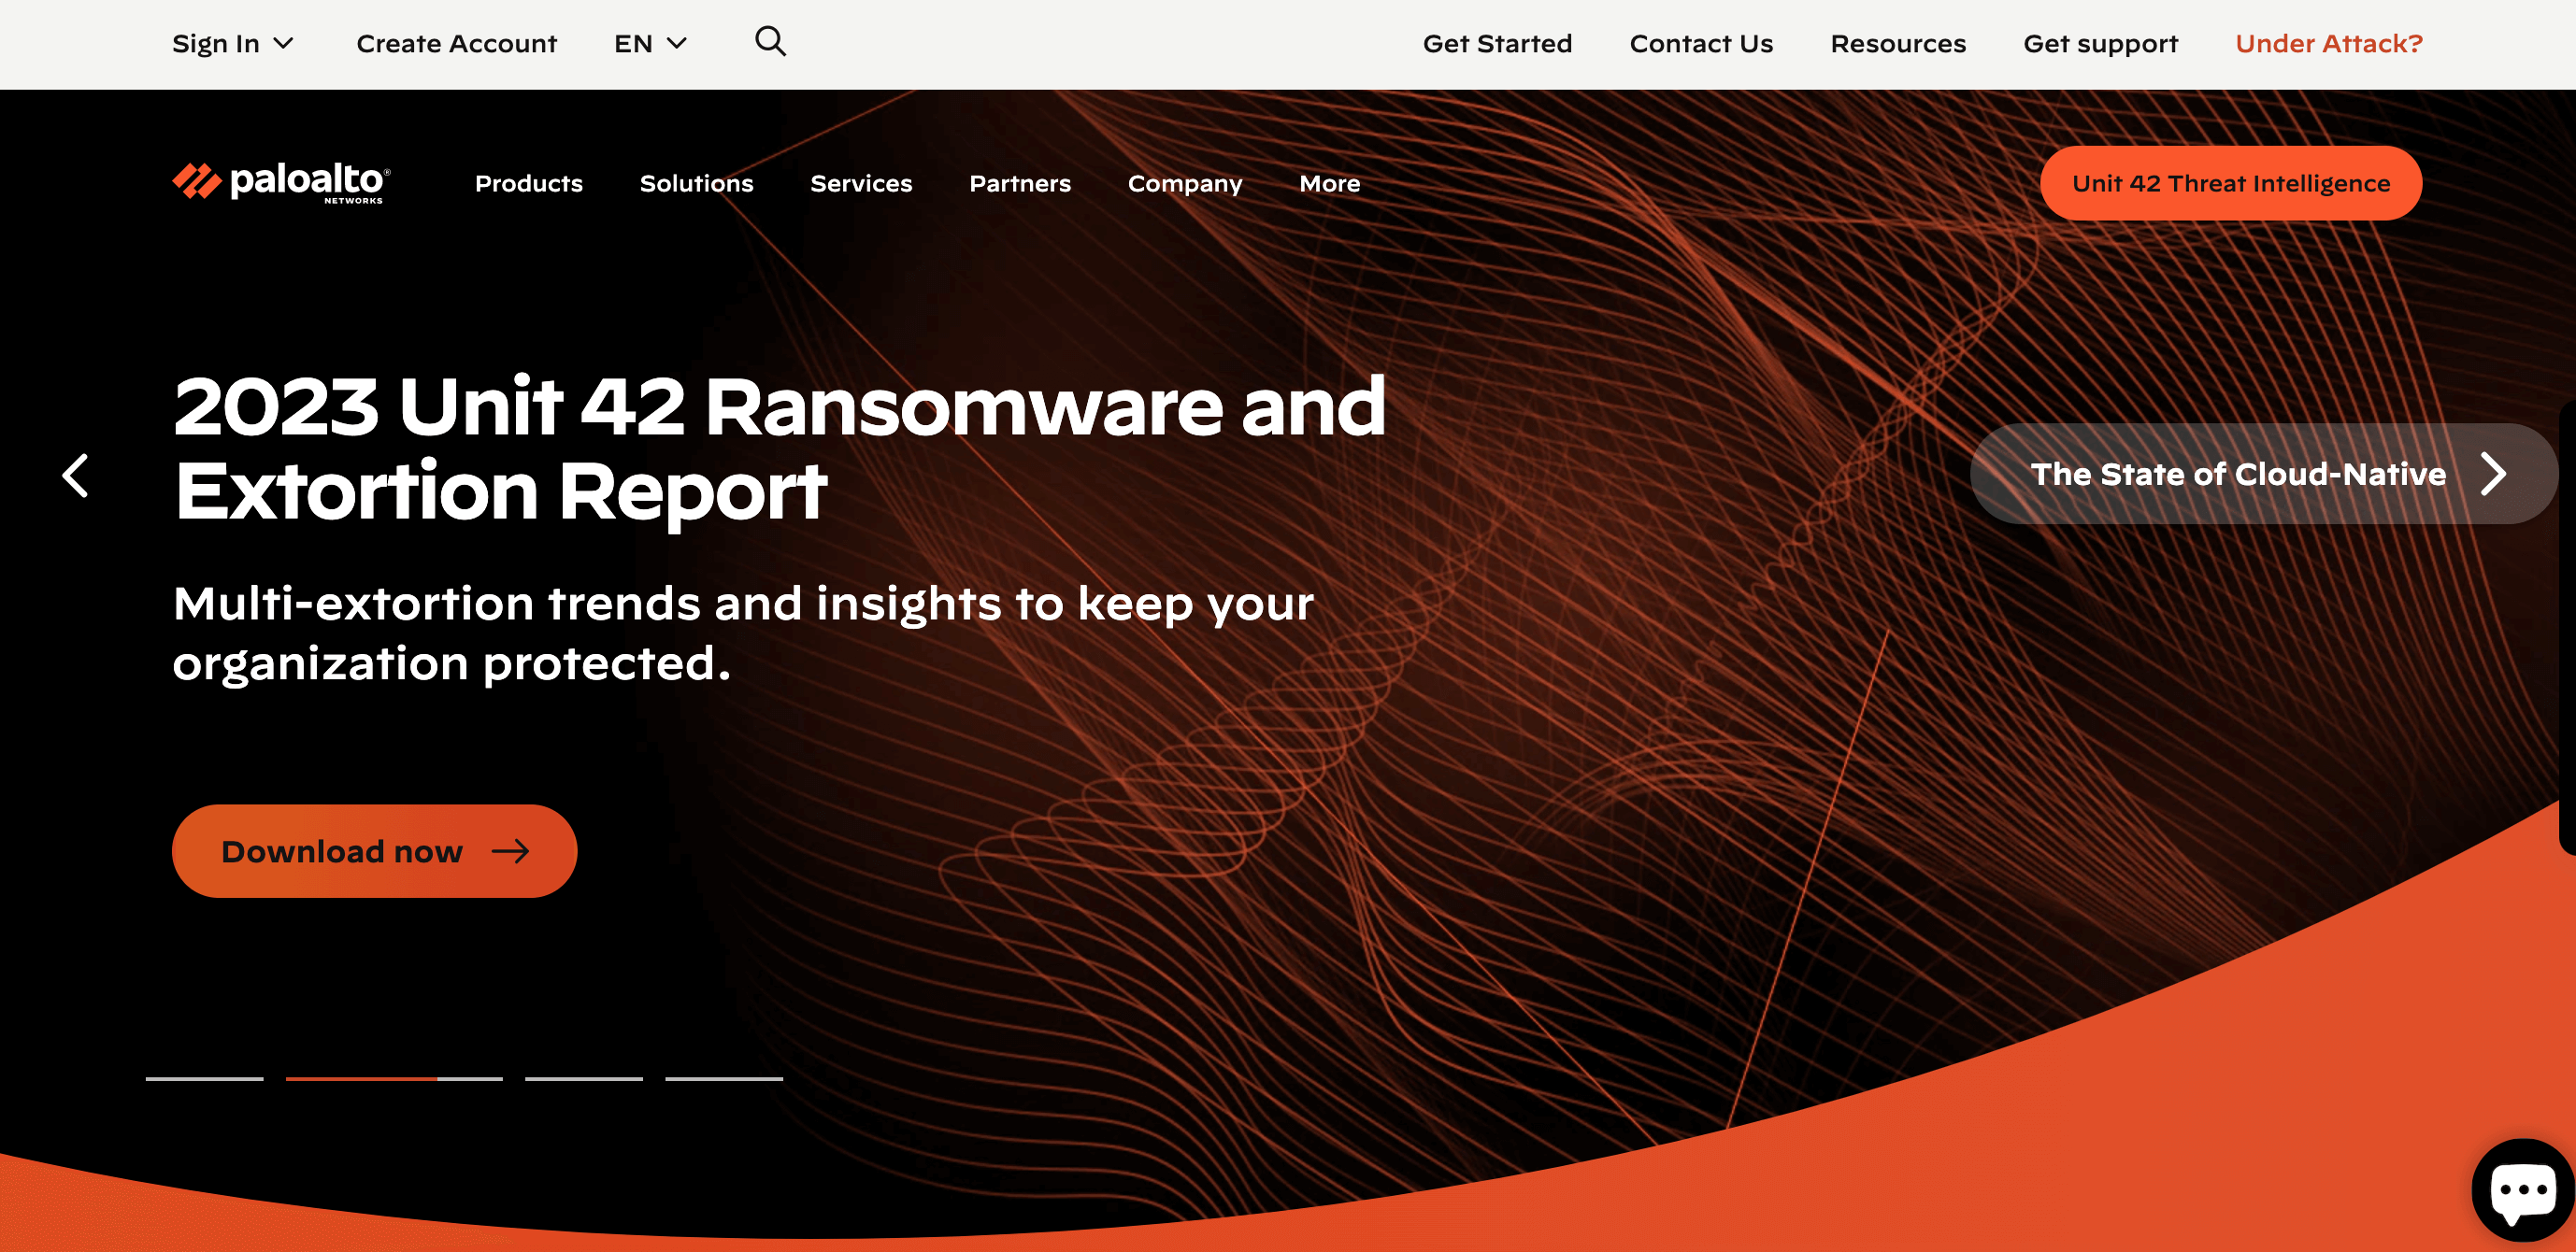This screenshot has height=1252, width=2576.
Task: Open the Partners menu
Action: [x=1020, y=184]
